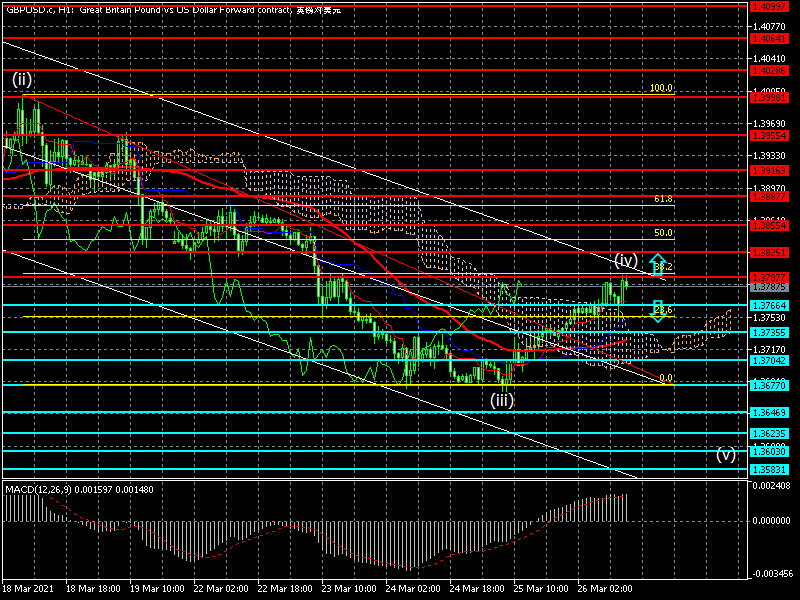
Task: Click the 22 Mar 18:00 time axis label
Action: pos(285,589)
